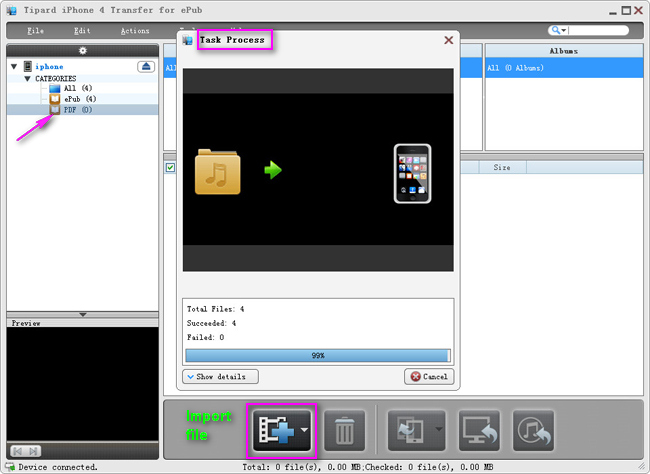
Task: Select the ePub (4) category
Action: [x=79, y=99]
